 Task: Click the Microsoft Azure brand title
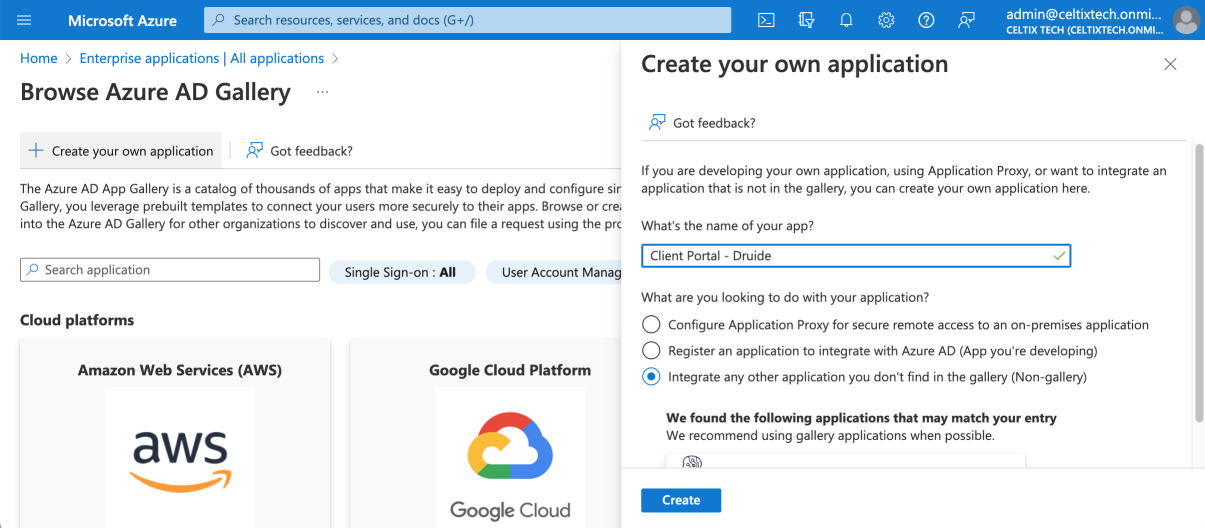pyautogui.click(x=122, y=20)
